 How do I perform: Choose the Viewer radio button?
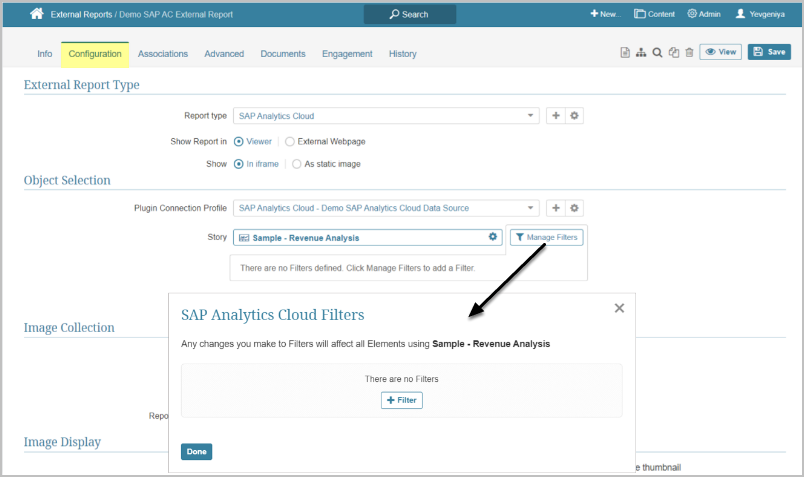click(x=239, y=142)
